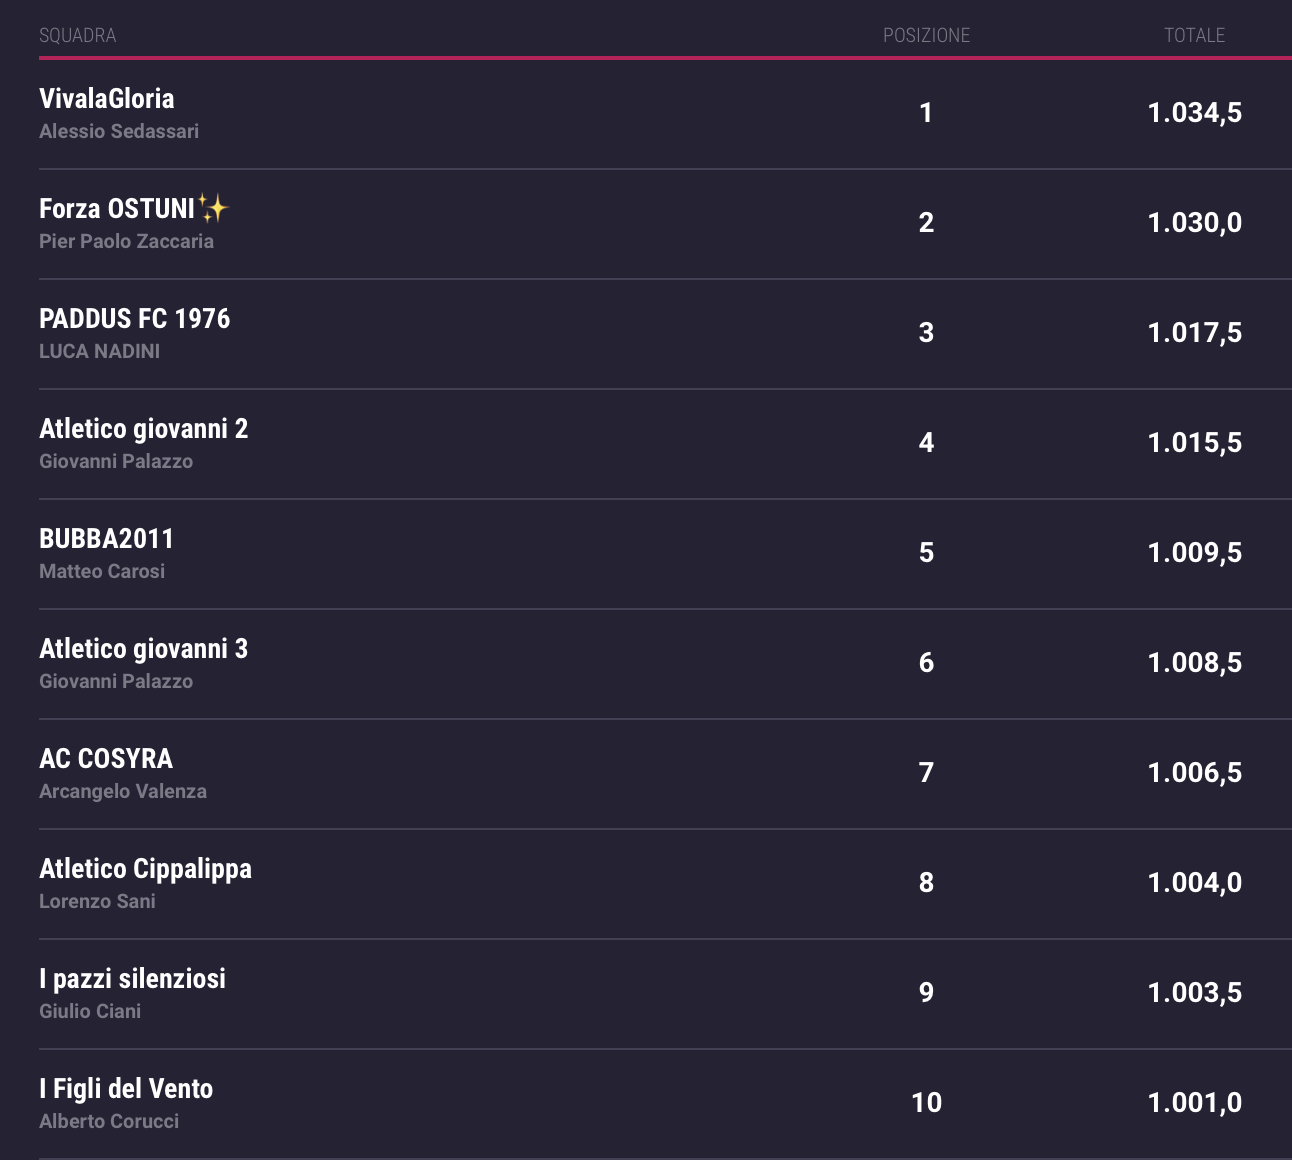This screenshot has width=1292, height=1160.
Task: Click the AC COSYRA team name
Action: pos(106,759)
